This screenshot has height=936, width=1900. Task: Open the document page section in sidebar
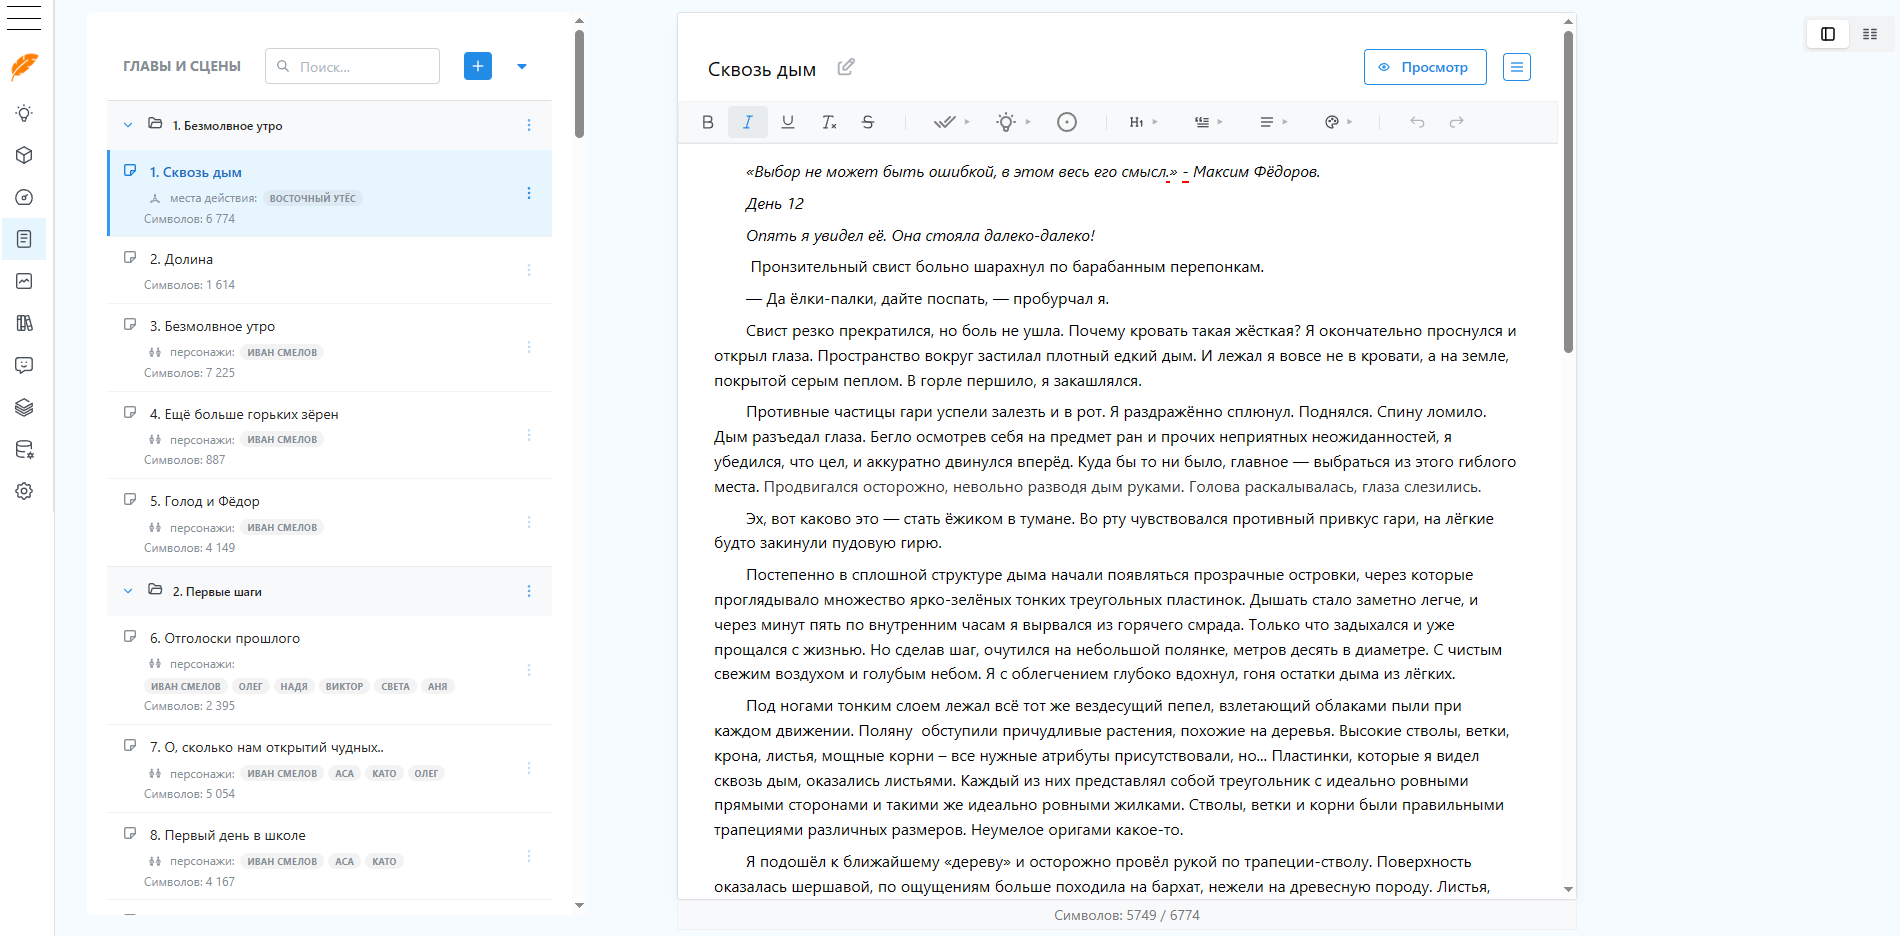click(x=25, y=239)
